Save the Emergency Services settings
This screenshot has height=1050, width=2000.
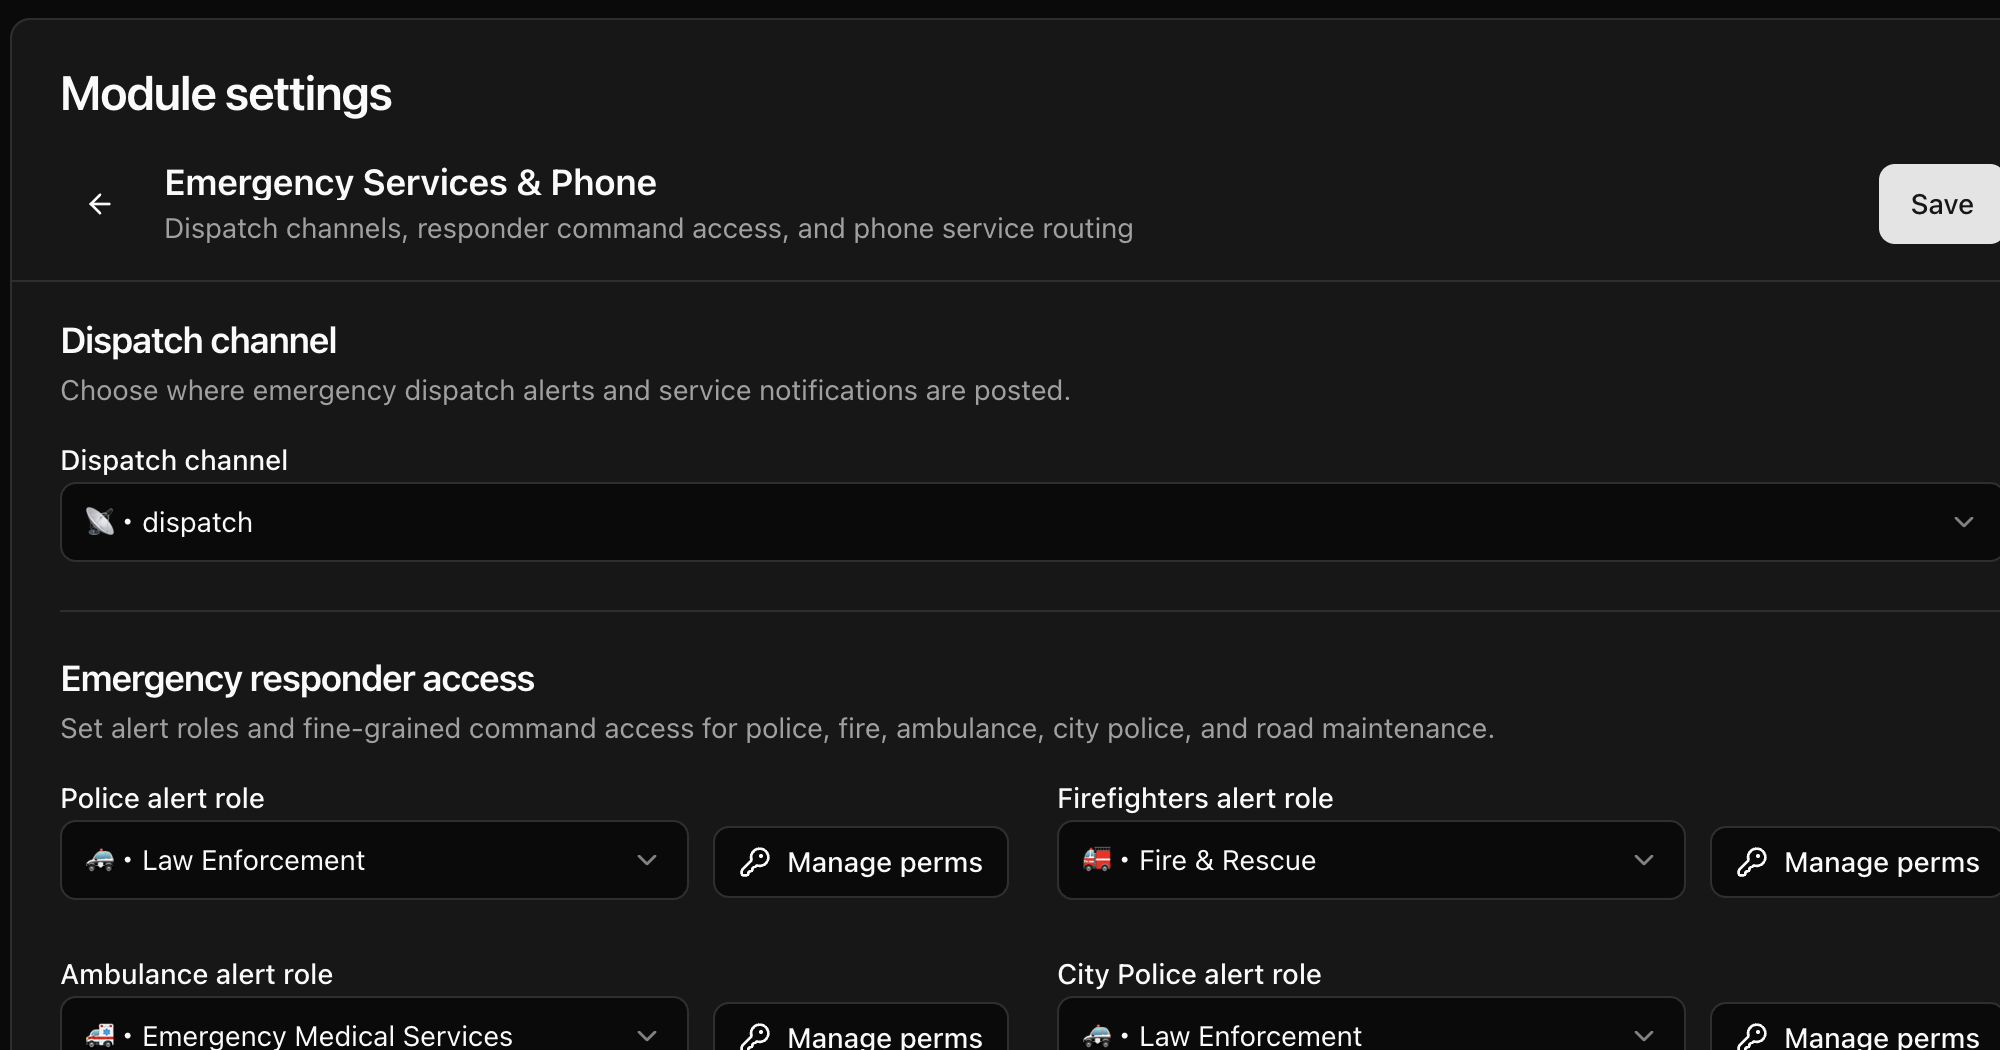[x=1940, y=204]
